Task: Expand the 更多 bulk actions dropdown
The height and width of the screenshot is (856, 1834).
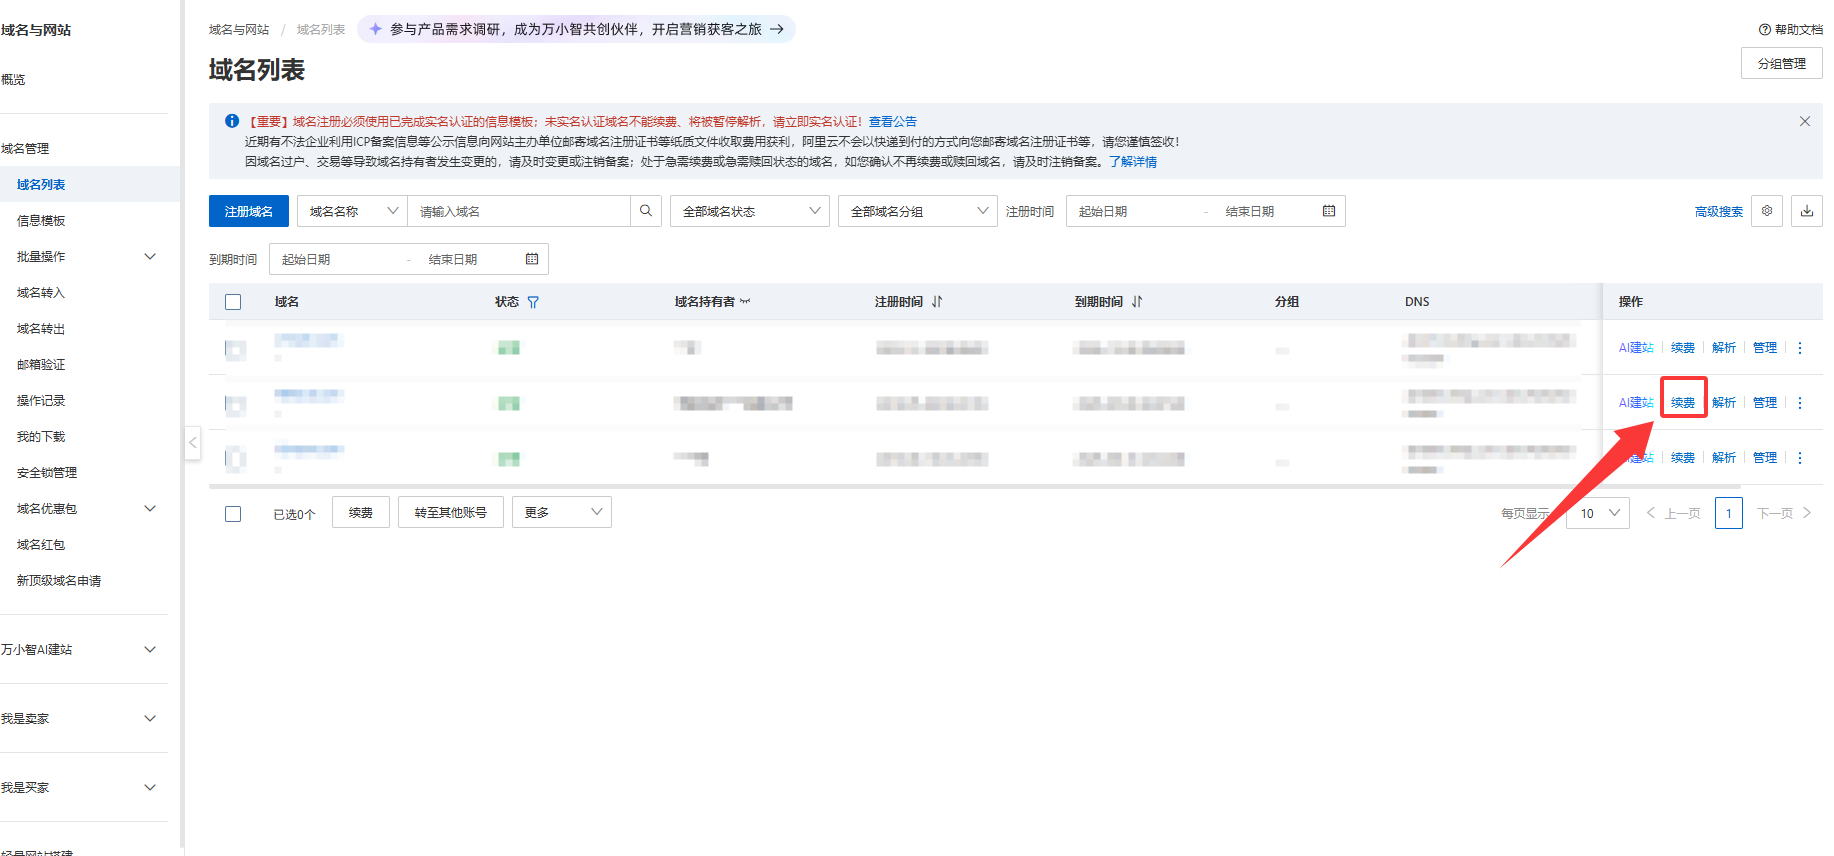Action: tap(561, 513)
